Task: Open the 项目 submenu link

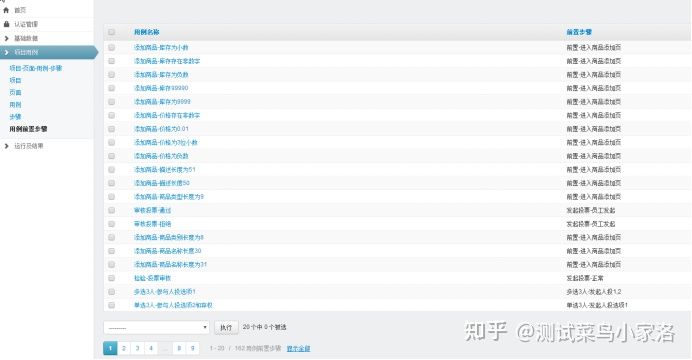Action: (x=15, y=80)
